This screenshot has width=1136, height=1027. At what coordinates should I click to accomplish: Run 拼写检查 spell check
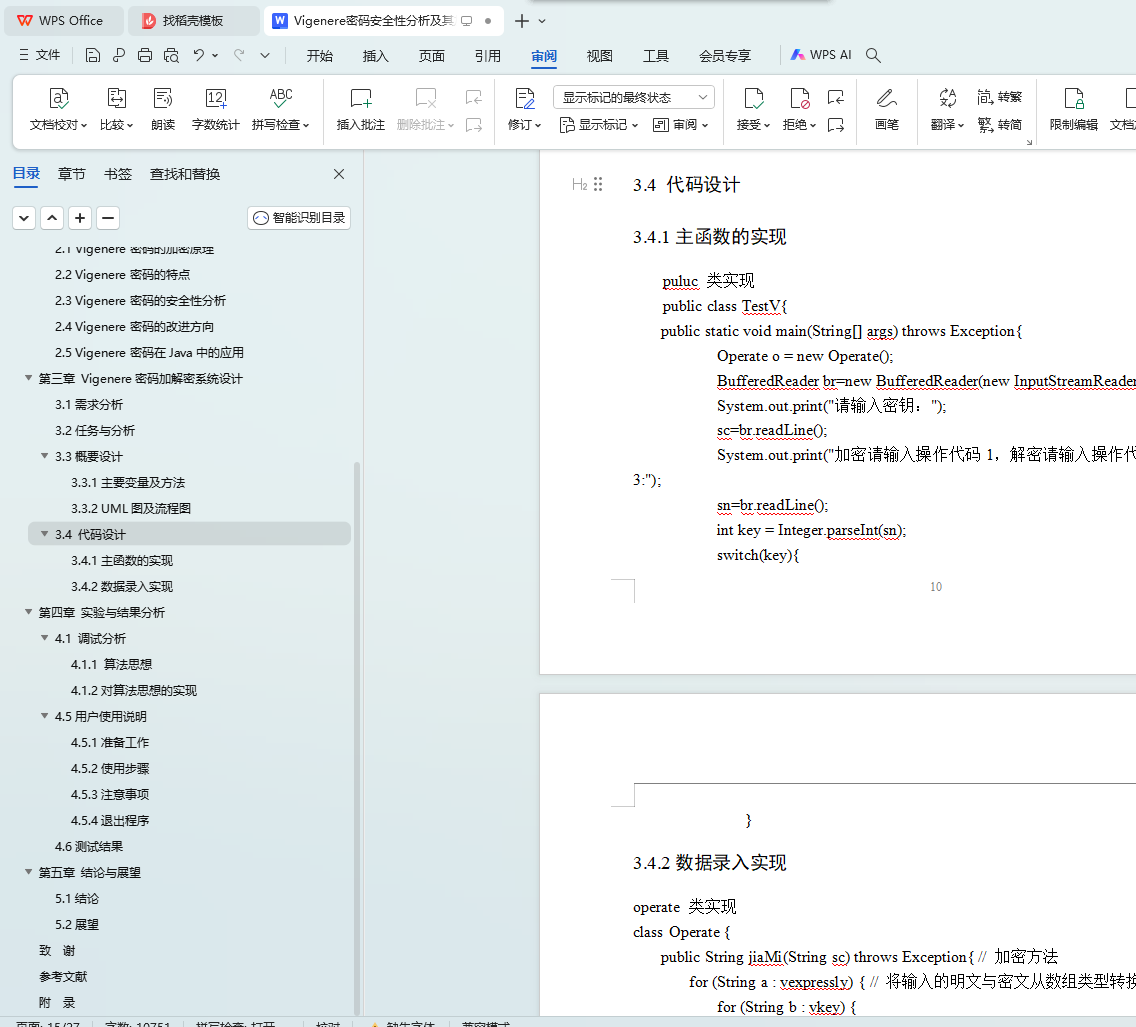(x=280, y=109)
